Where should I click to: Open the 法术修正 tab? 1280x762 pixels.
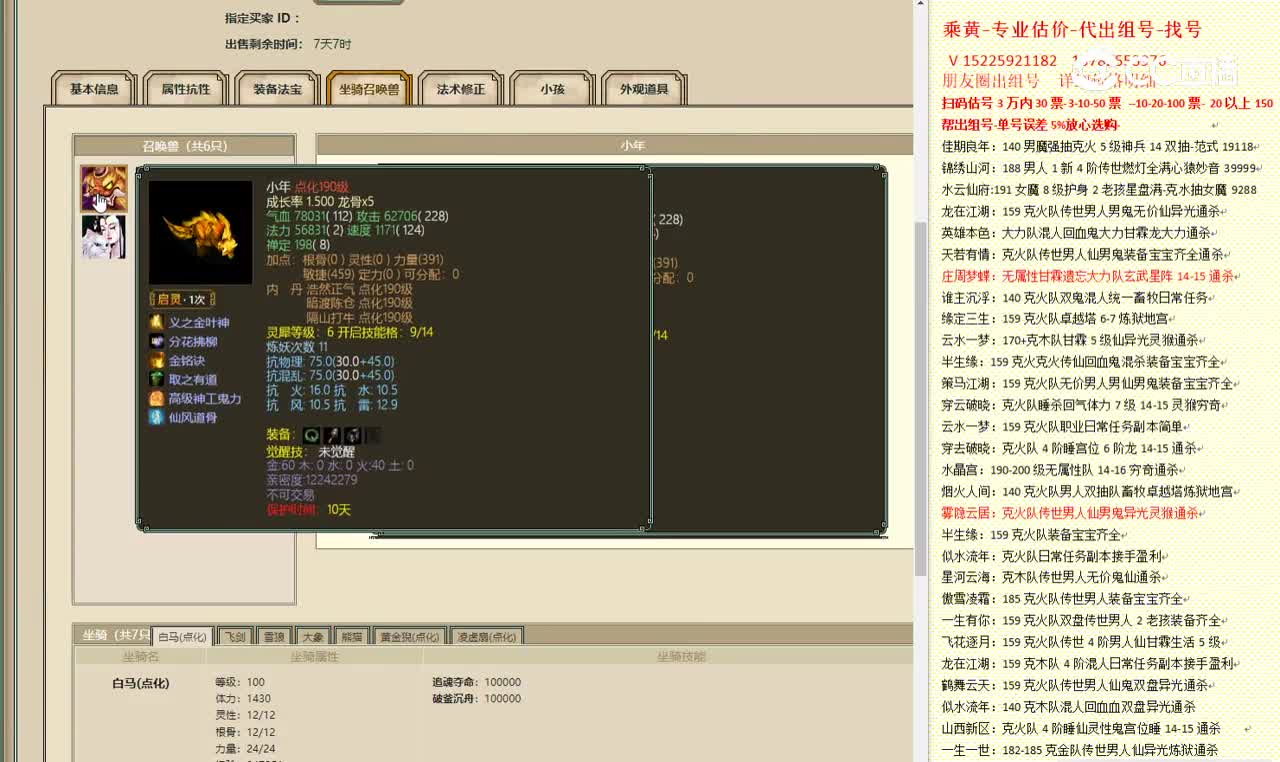click(x=461, y=89)
